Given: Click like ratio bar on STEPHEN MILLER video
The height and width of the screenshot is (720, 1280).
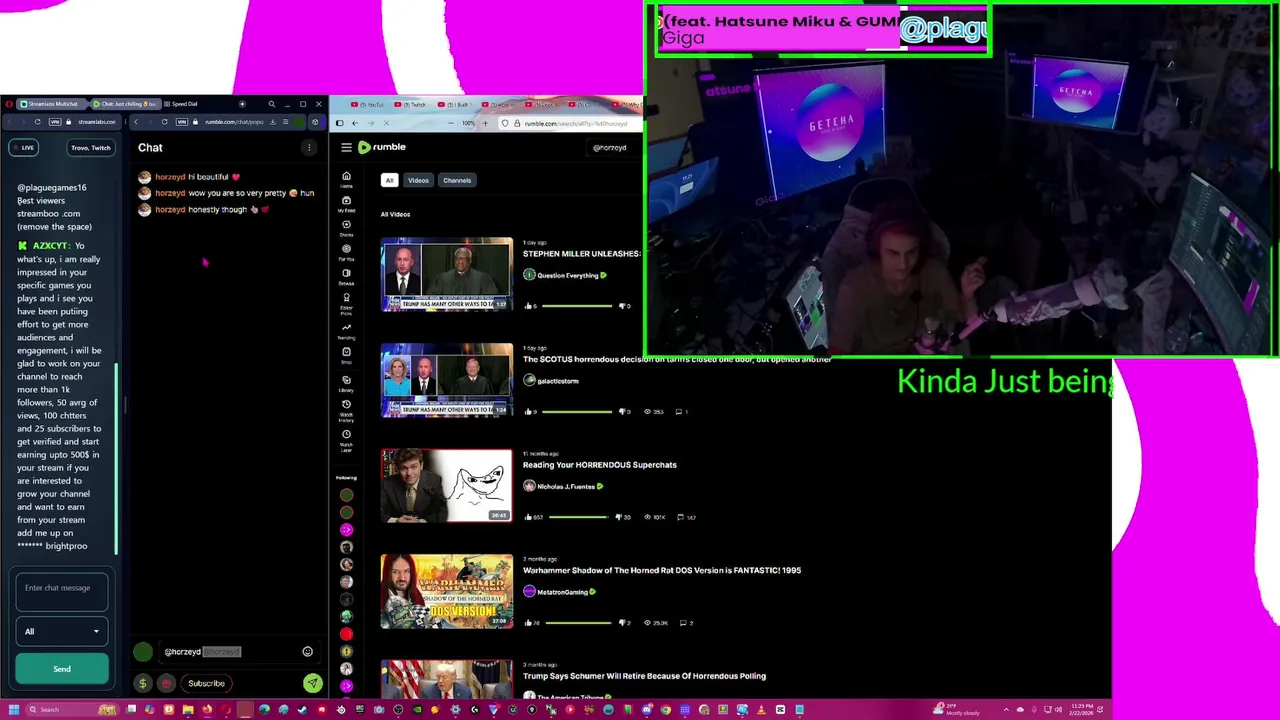Looking at the screenshot, I should click(x=575, y=306).
